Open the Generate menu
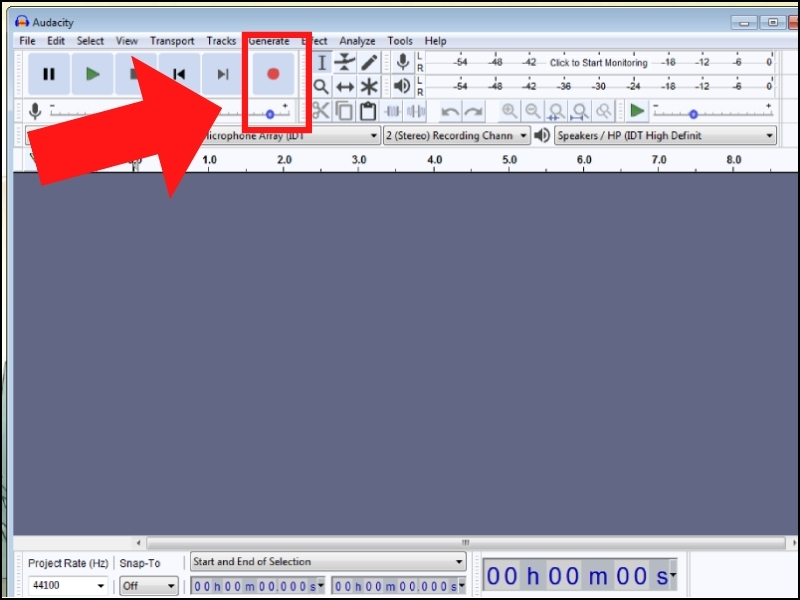The image size is (800, 600). point(272,41)
